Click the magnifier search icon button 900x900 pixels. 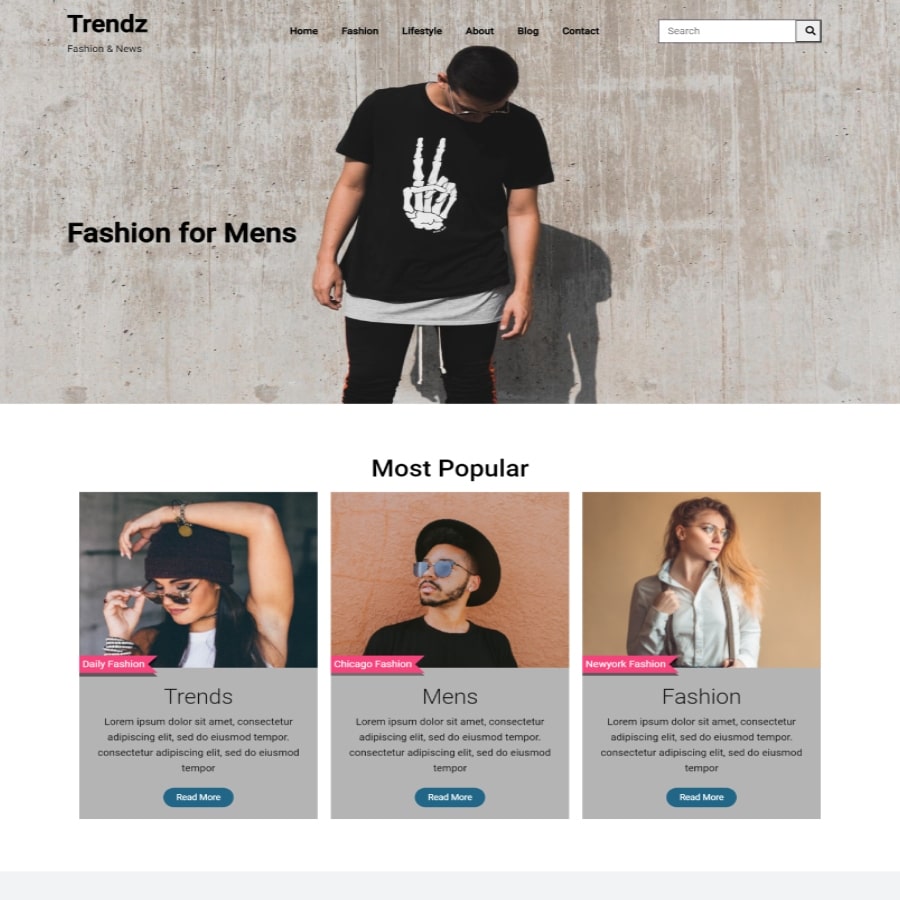pos(809,31)
